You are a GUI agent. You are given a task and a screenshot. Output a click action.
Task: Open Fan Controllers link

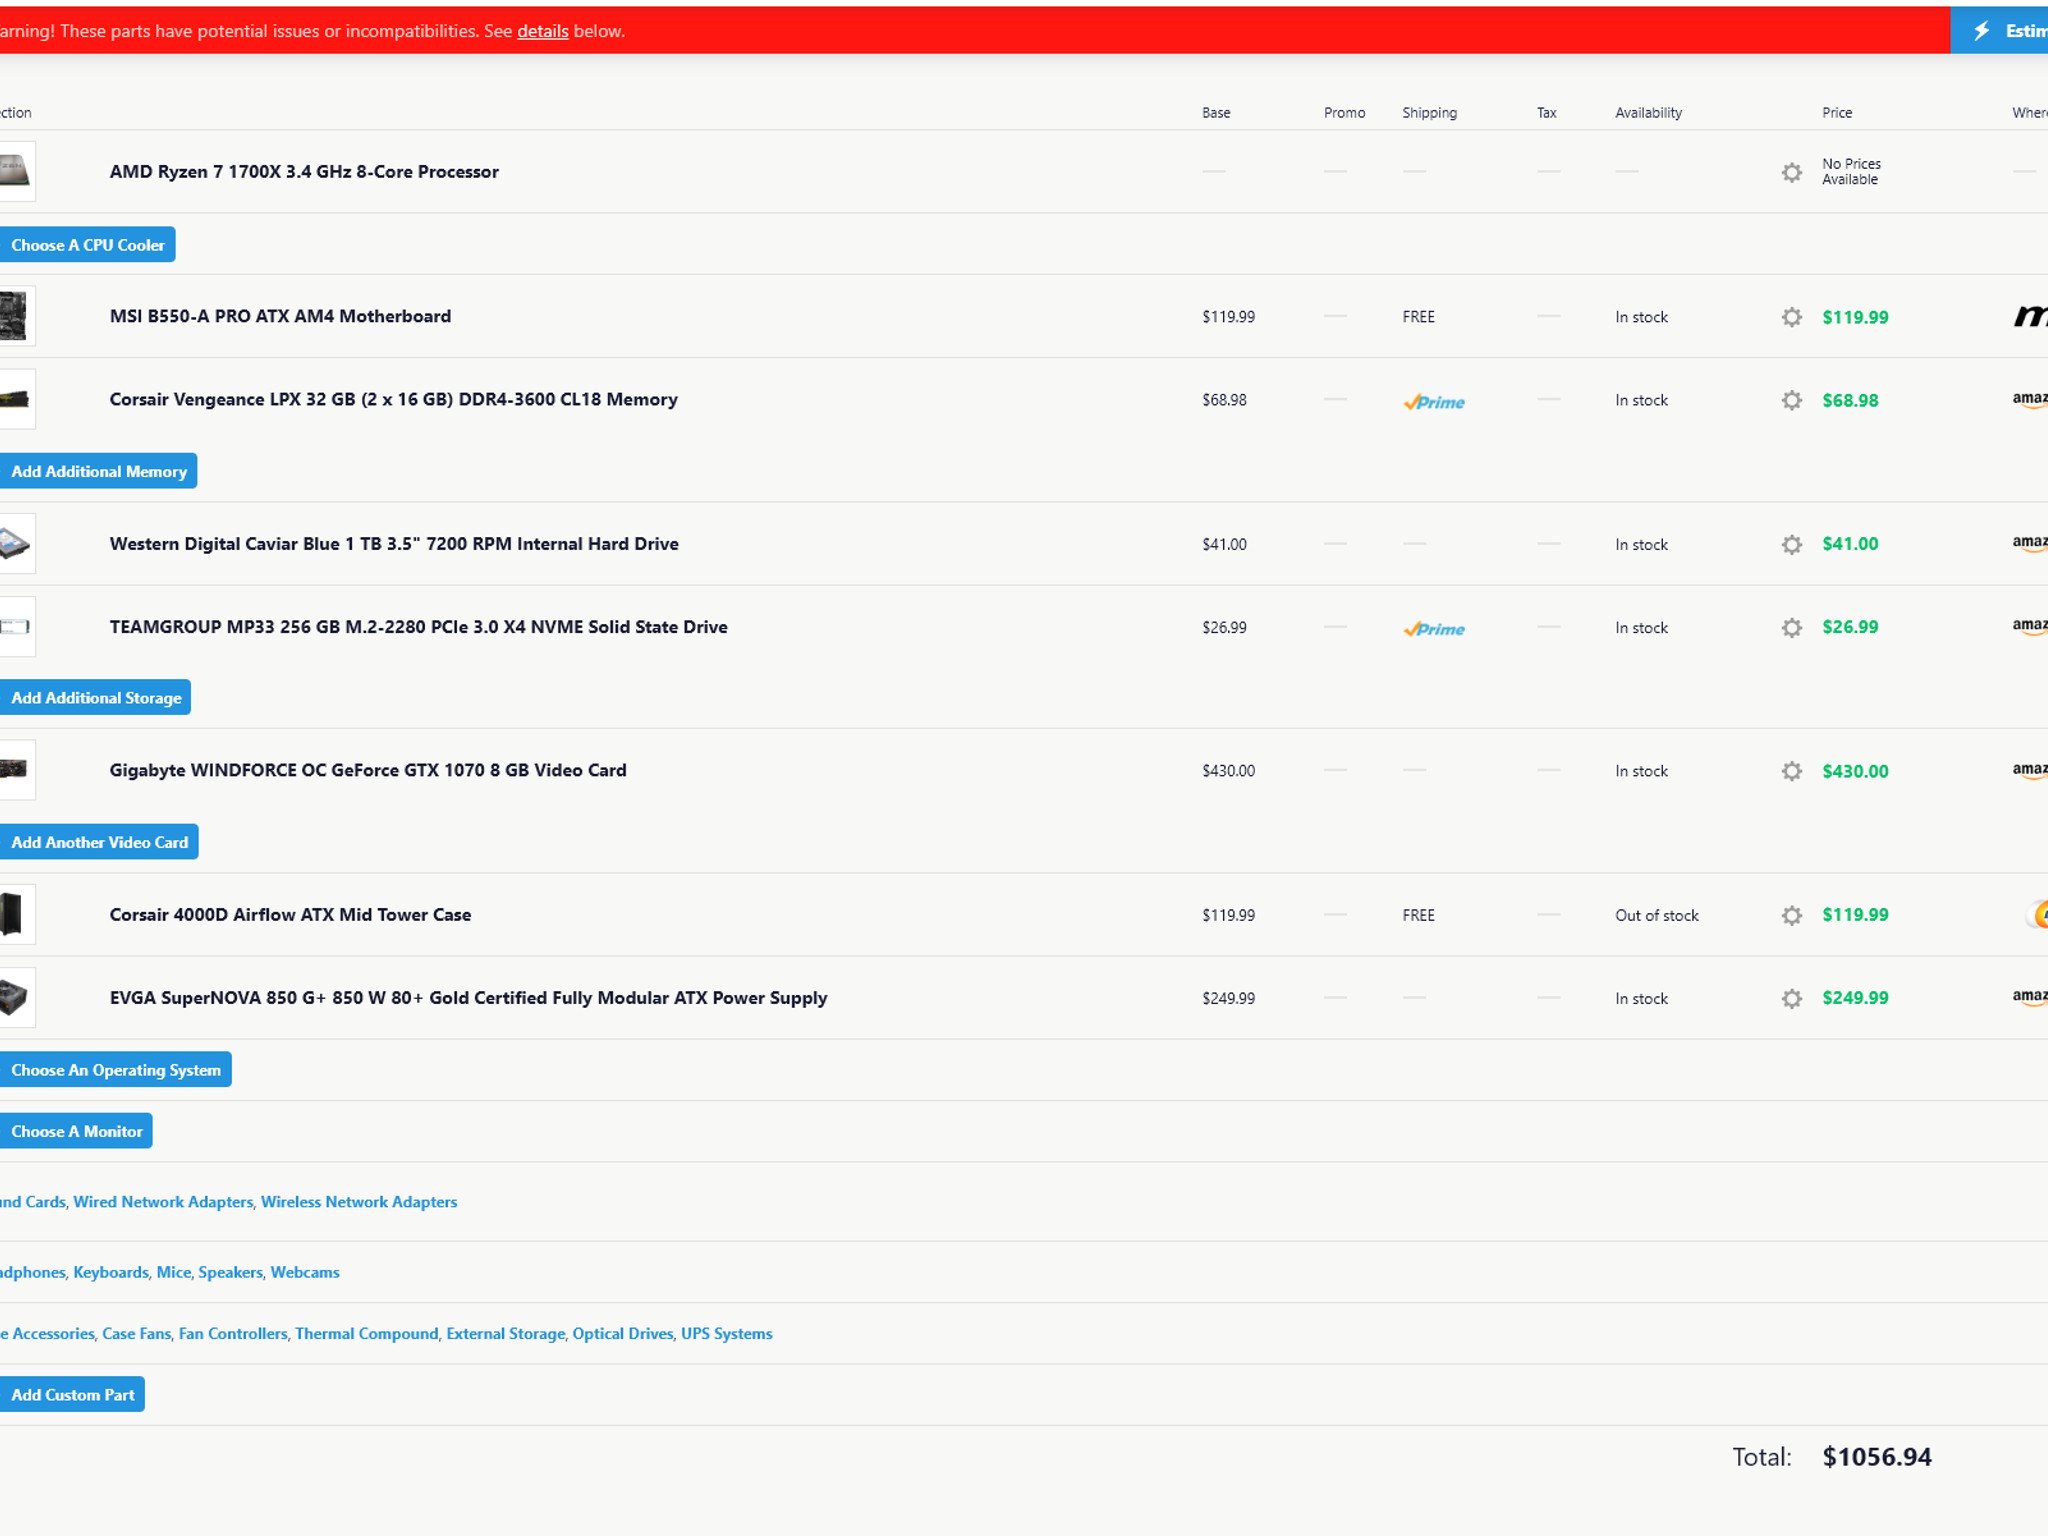[233, 1334]
